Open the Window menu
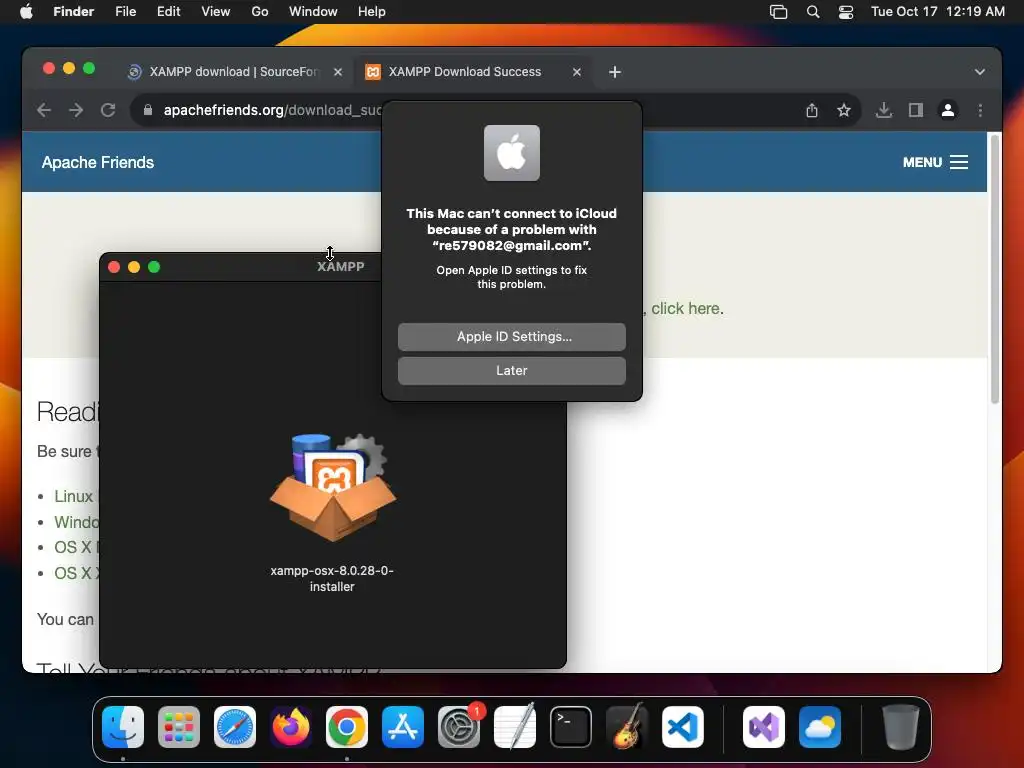 click(x=313, y=12)
